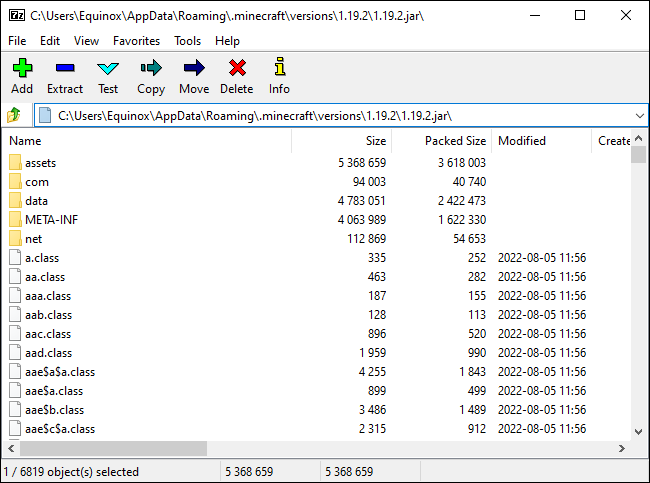Viewport: 650px width, 483px height.
Task: Click size value 4 255
Action: tap(372, 372)
